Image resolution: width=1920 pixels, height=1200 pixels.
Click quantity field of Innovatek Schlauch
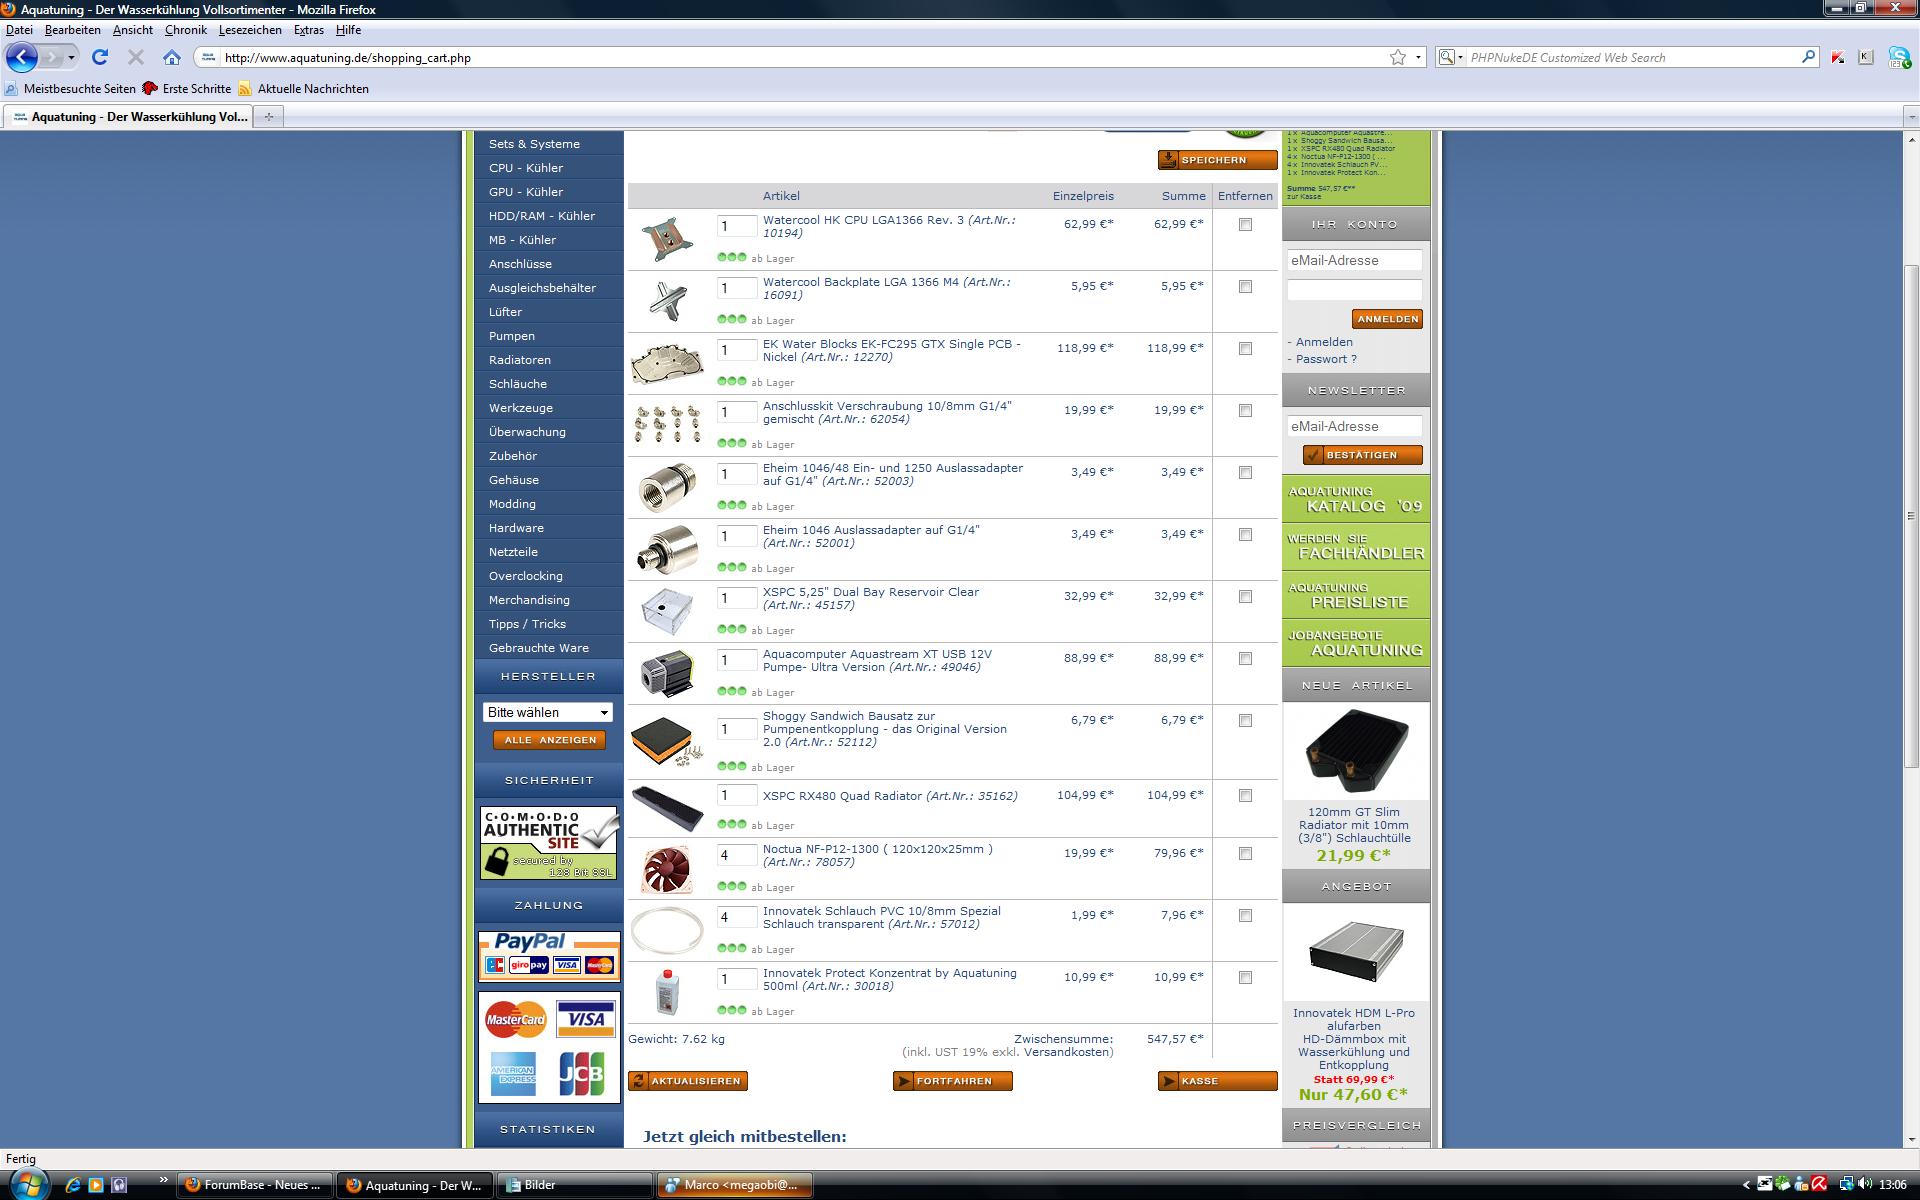pyautogui.click(x=737, y=917)
